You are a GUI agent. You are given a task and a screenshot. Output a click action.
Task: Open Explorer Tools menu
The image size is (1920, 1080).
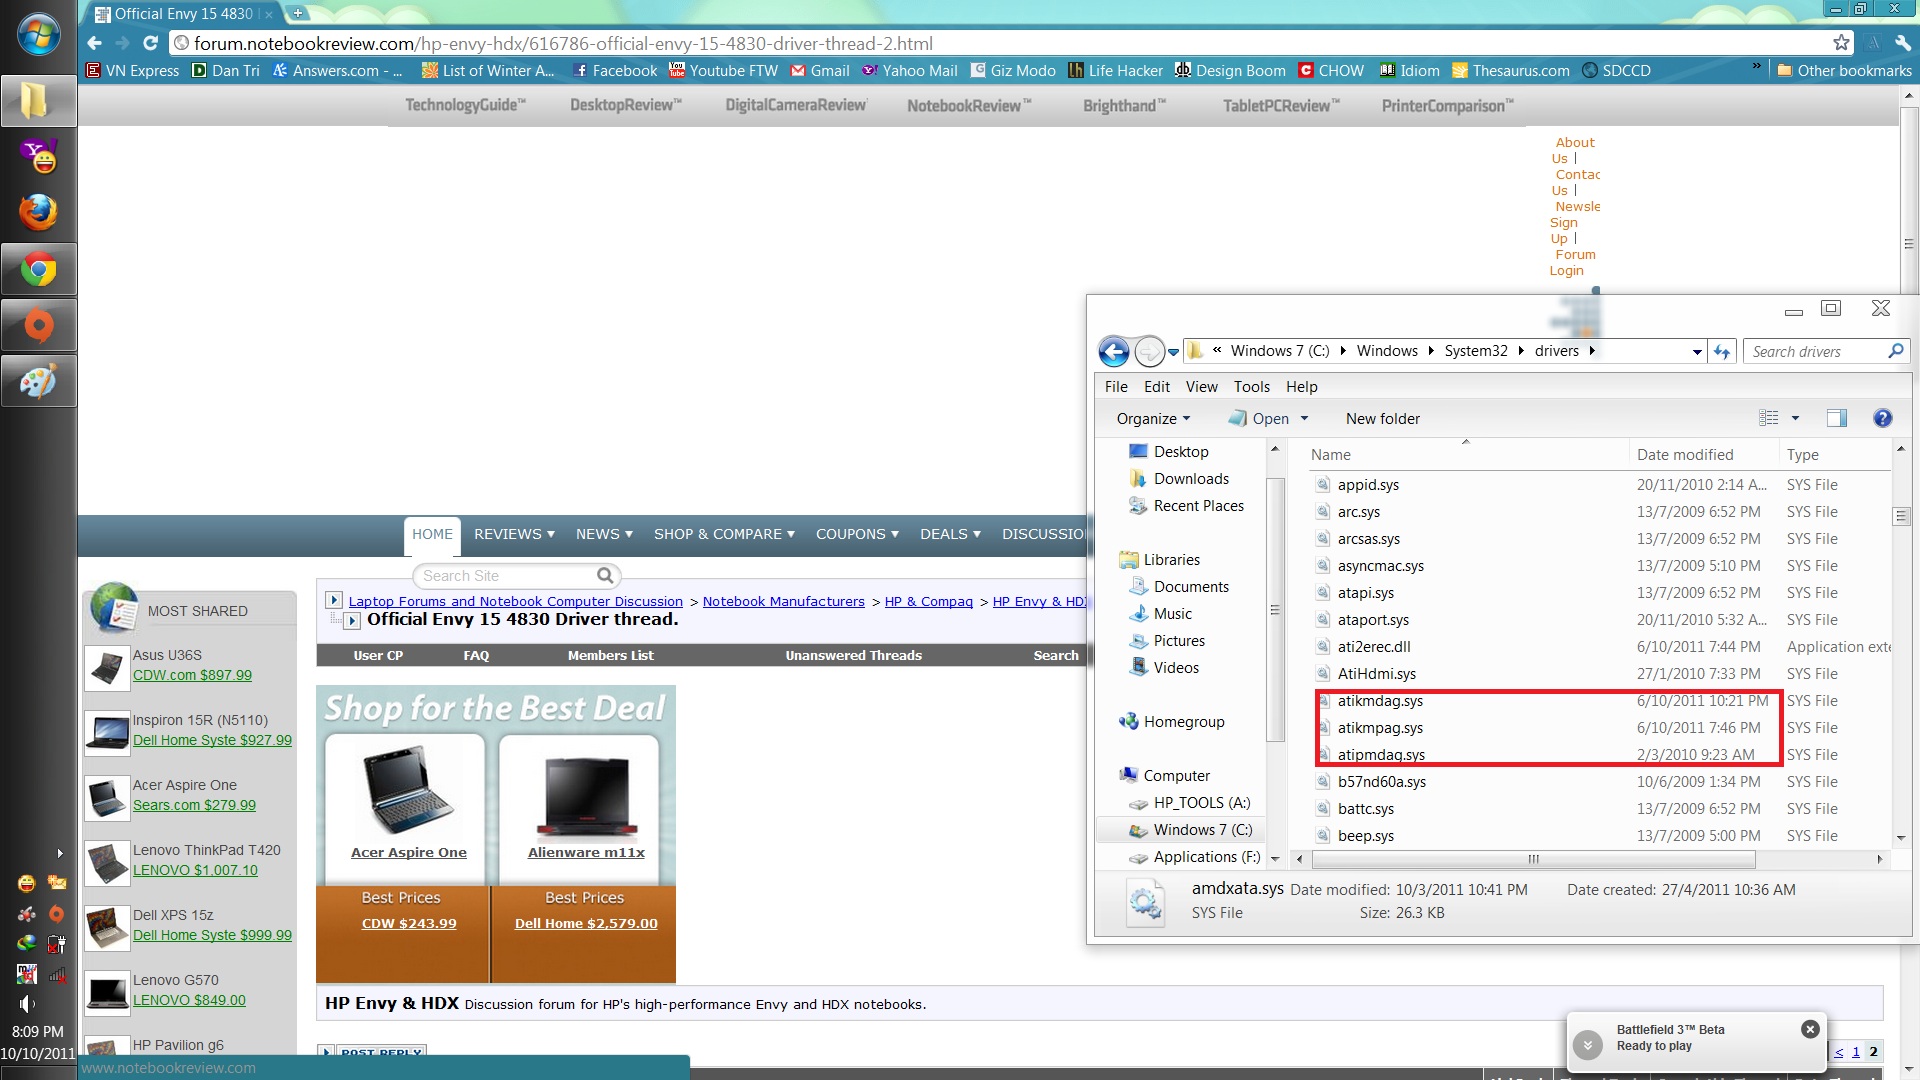click(x=1251, y=386)
